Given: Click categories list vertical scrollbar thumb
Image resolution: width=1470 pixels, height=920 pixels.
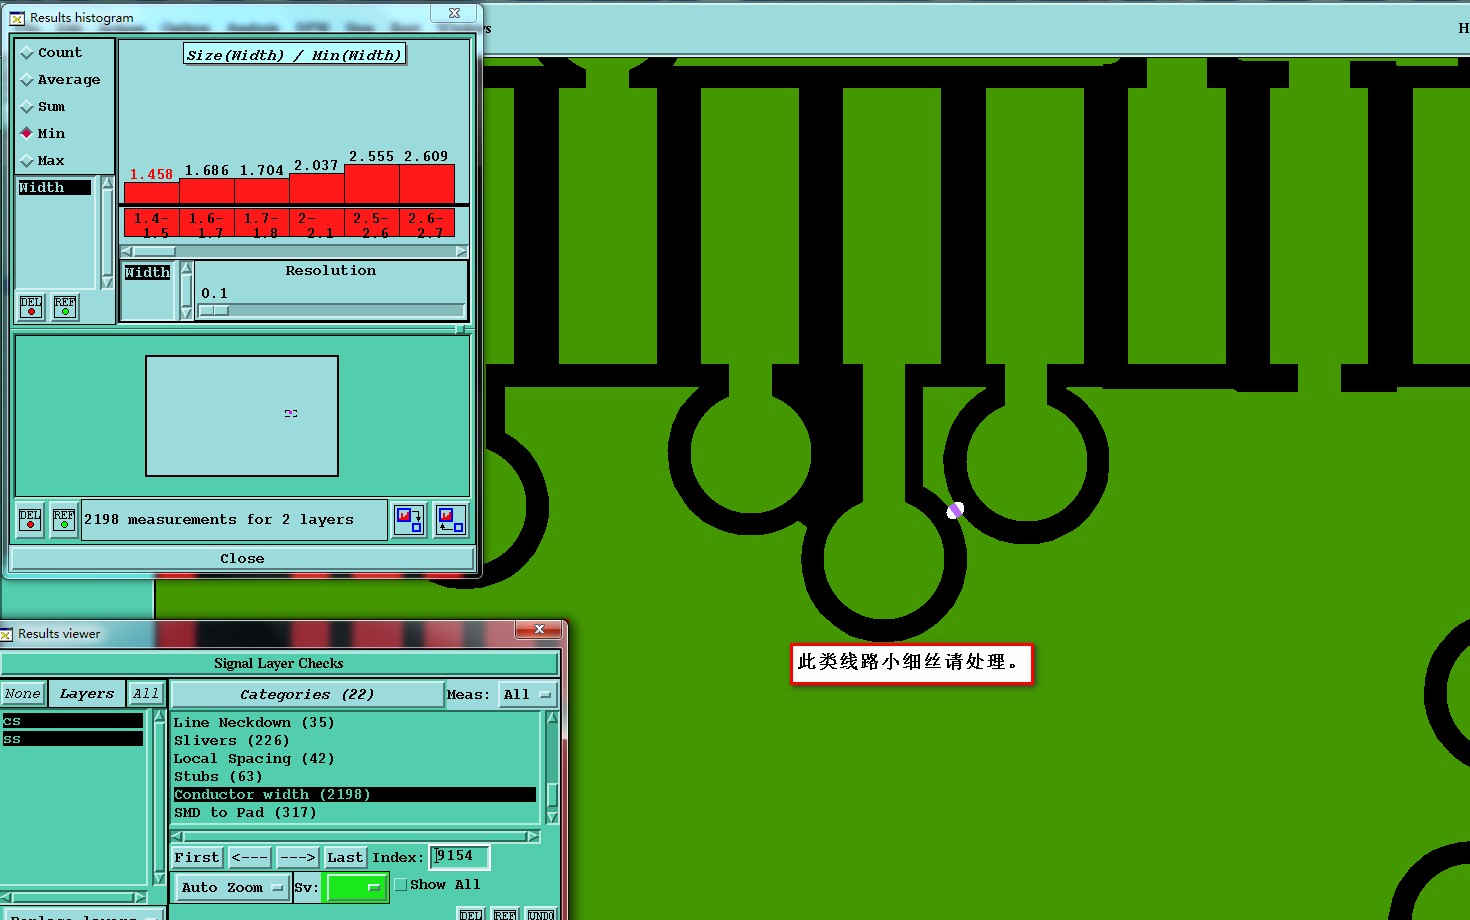Looking at the screenshot, I should coord(551,795).
